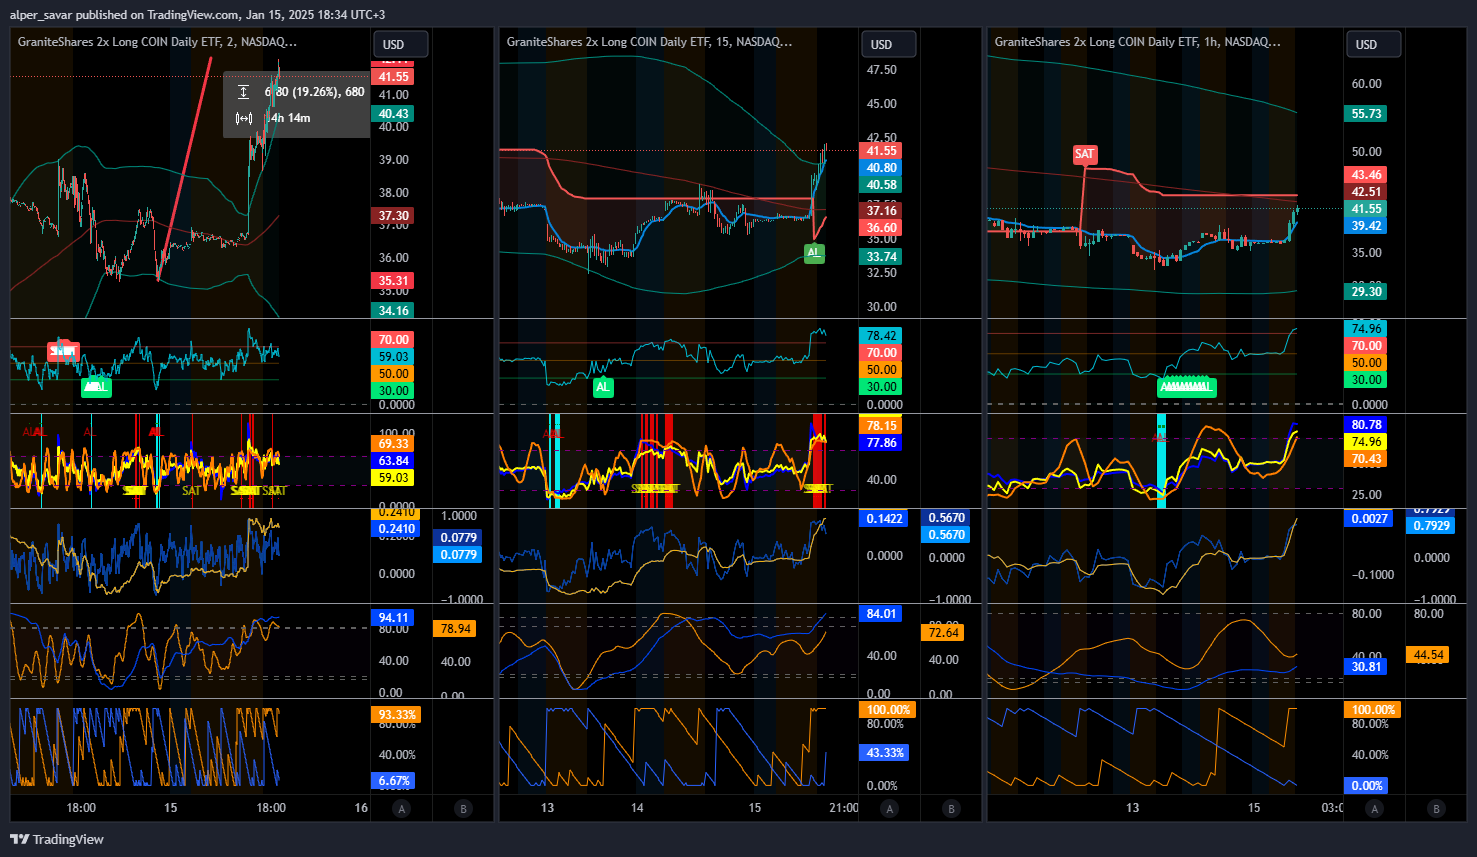1477x857 pixels.
Task: Click the green 40.43 price label on the 2-minute chart
Action: pyautogui.click(x=393, y=114)
